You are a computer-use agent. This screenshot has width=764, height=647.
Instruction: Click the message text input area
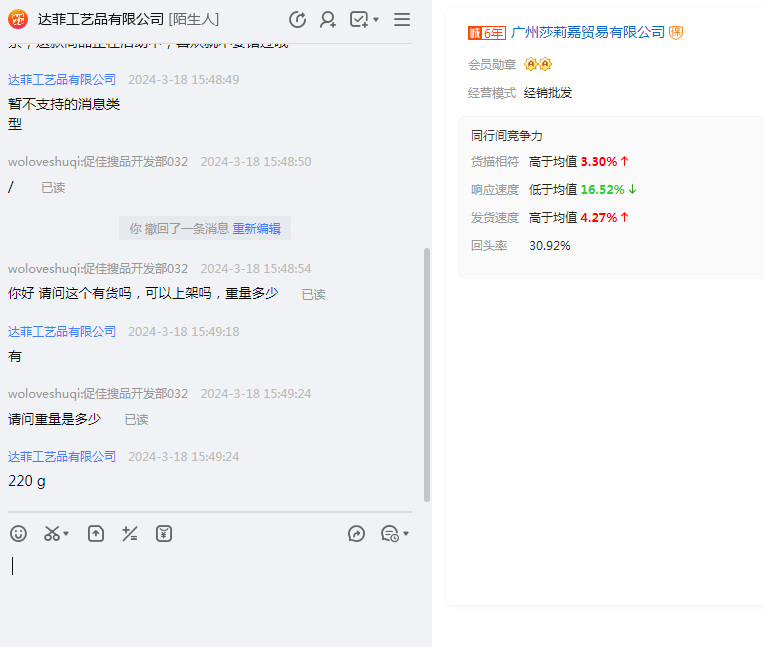[x=210, y=590]
